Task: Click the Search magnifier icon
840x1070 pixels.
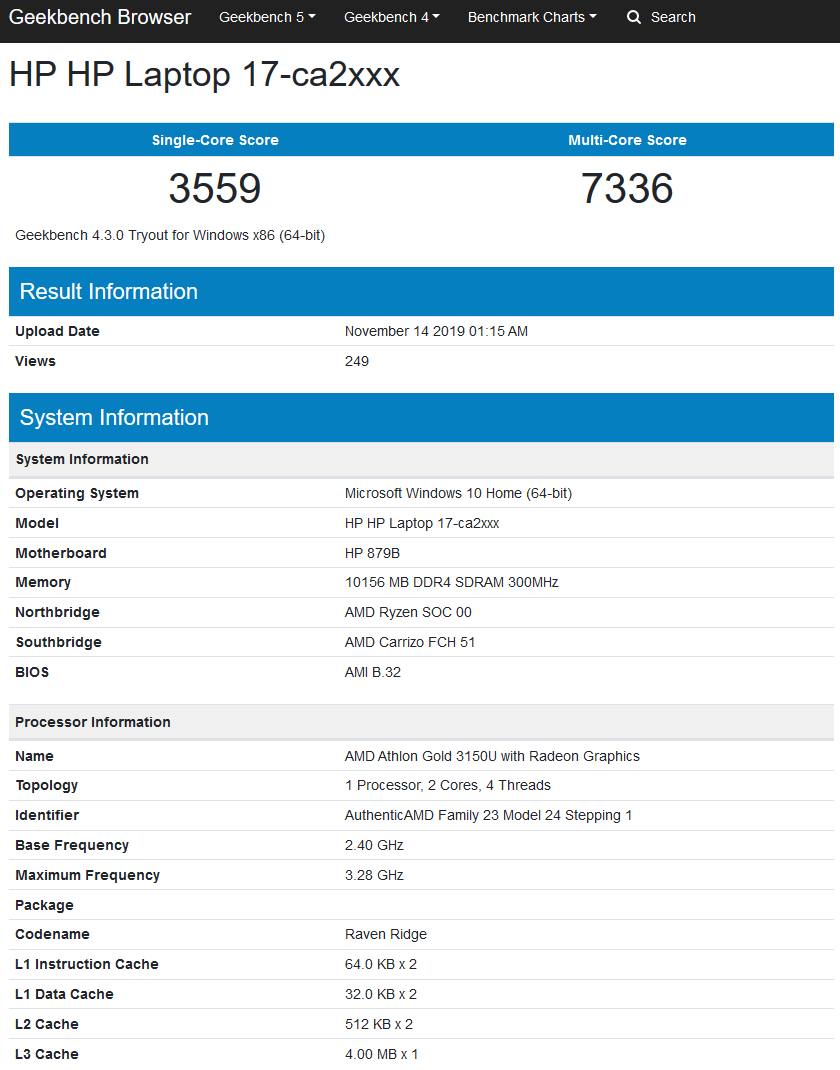Action: pos(634,17)
